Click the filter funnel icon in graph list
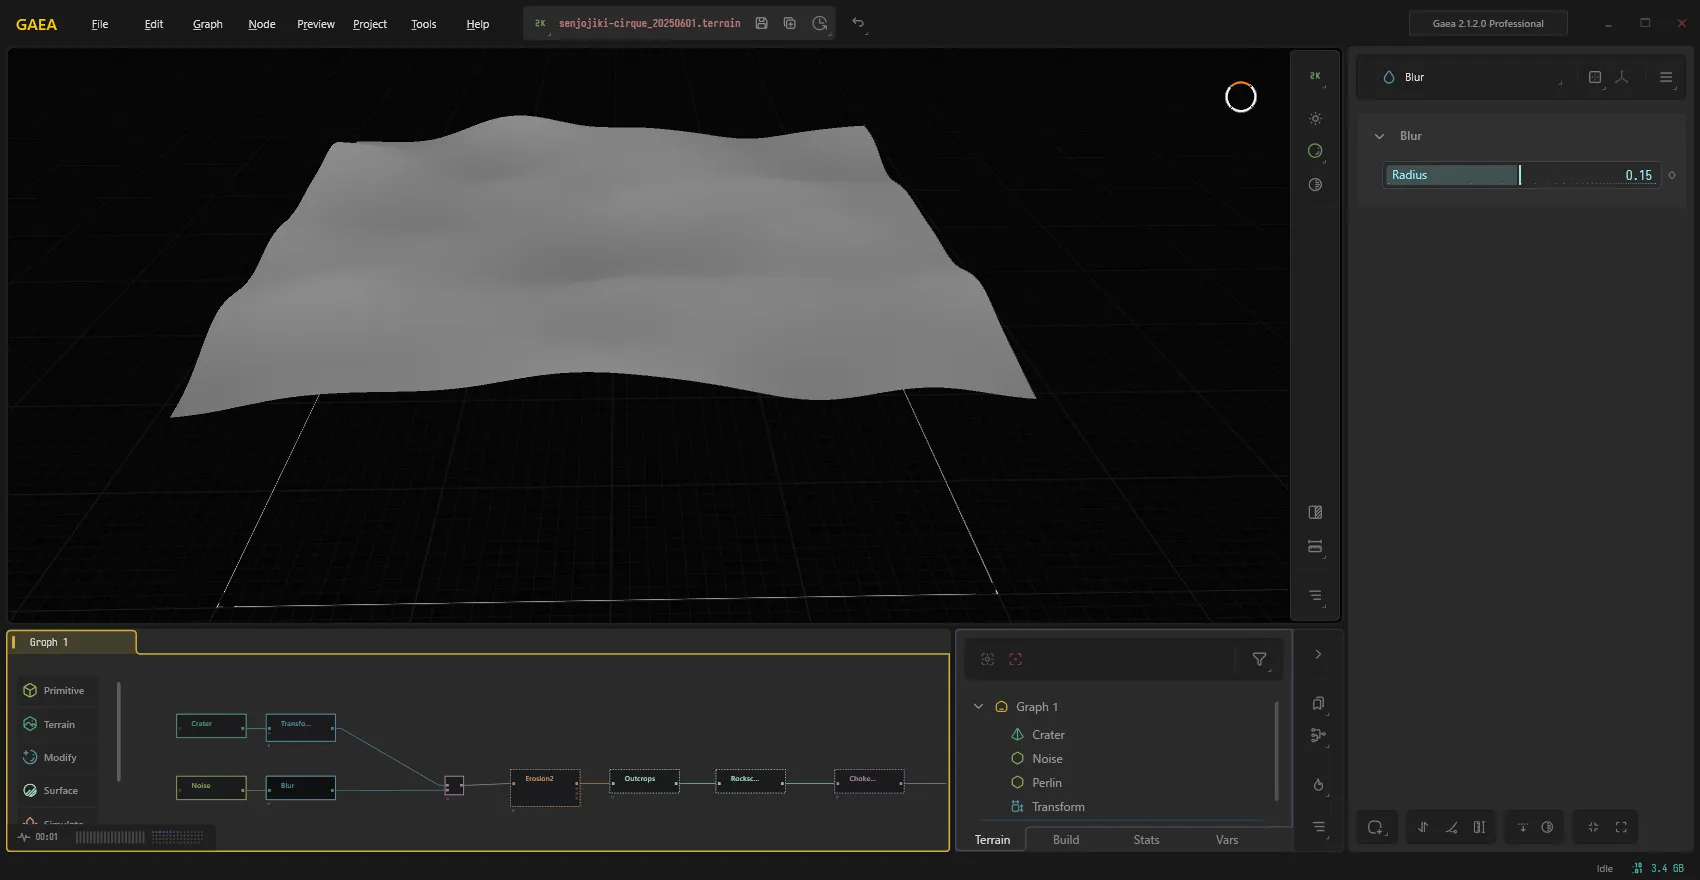The width and height of the screenshot is (1700, 880). point(1259,659)
